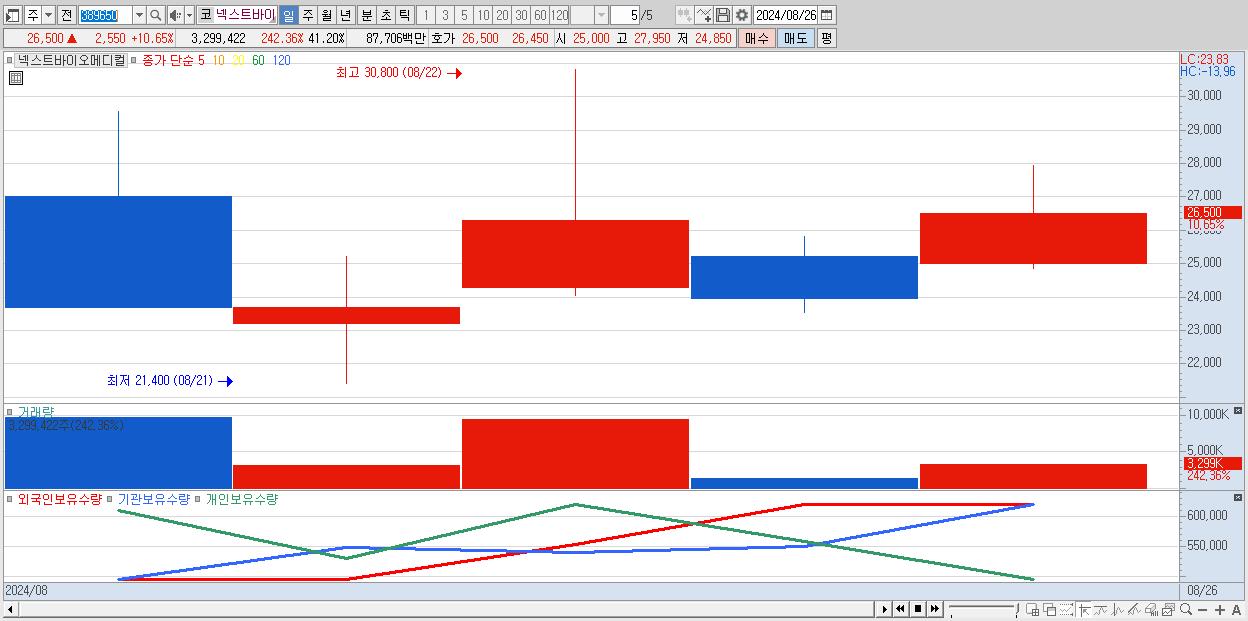Toggle the 코 market button

pos(204,15)
